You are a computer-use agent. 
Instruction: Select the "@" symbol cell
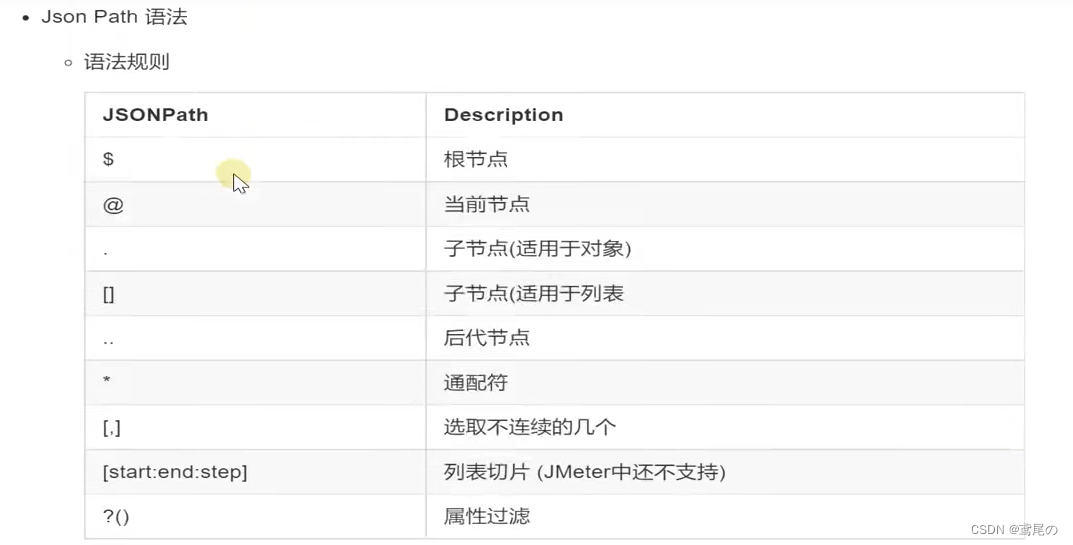click(x=113, y=204)
